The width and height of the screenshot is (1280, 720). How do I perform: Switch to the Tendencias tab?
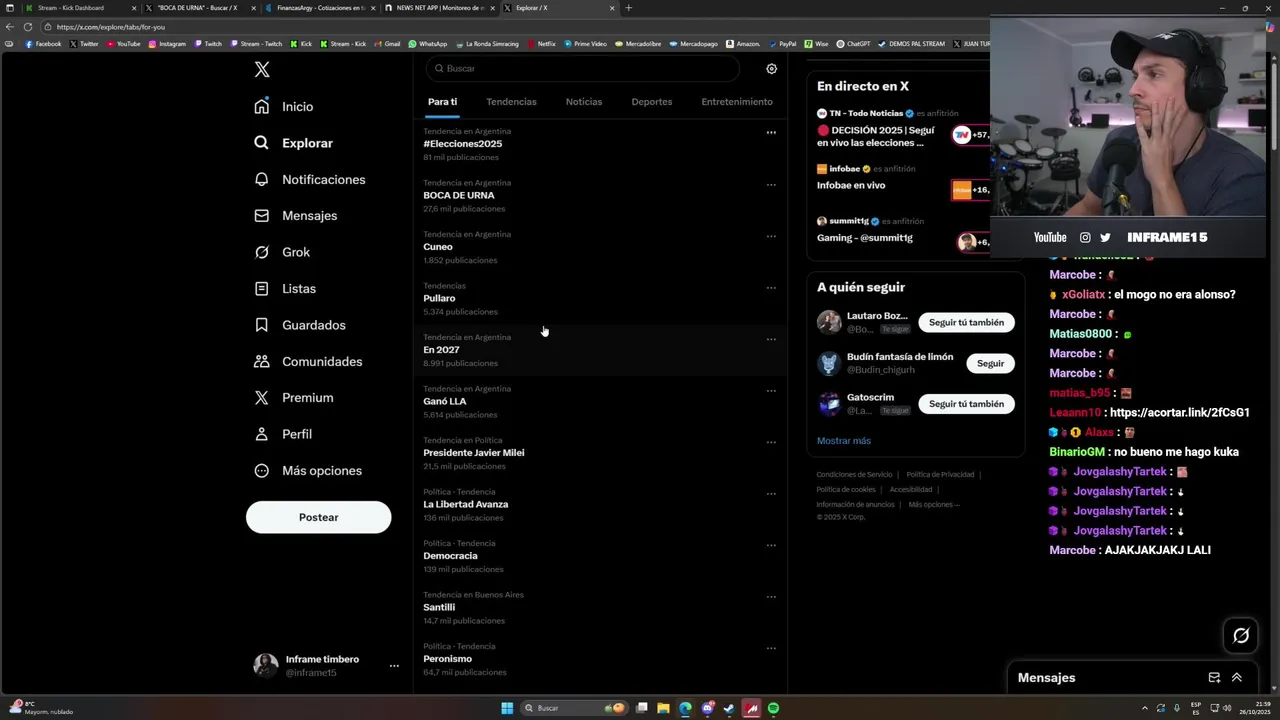click(x=511, y=102)
